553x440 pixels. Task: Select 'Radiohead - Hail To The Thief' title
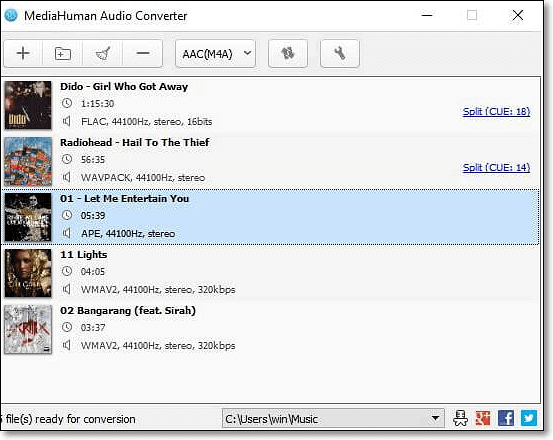[135, 143]
